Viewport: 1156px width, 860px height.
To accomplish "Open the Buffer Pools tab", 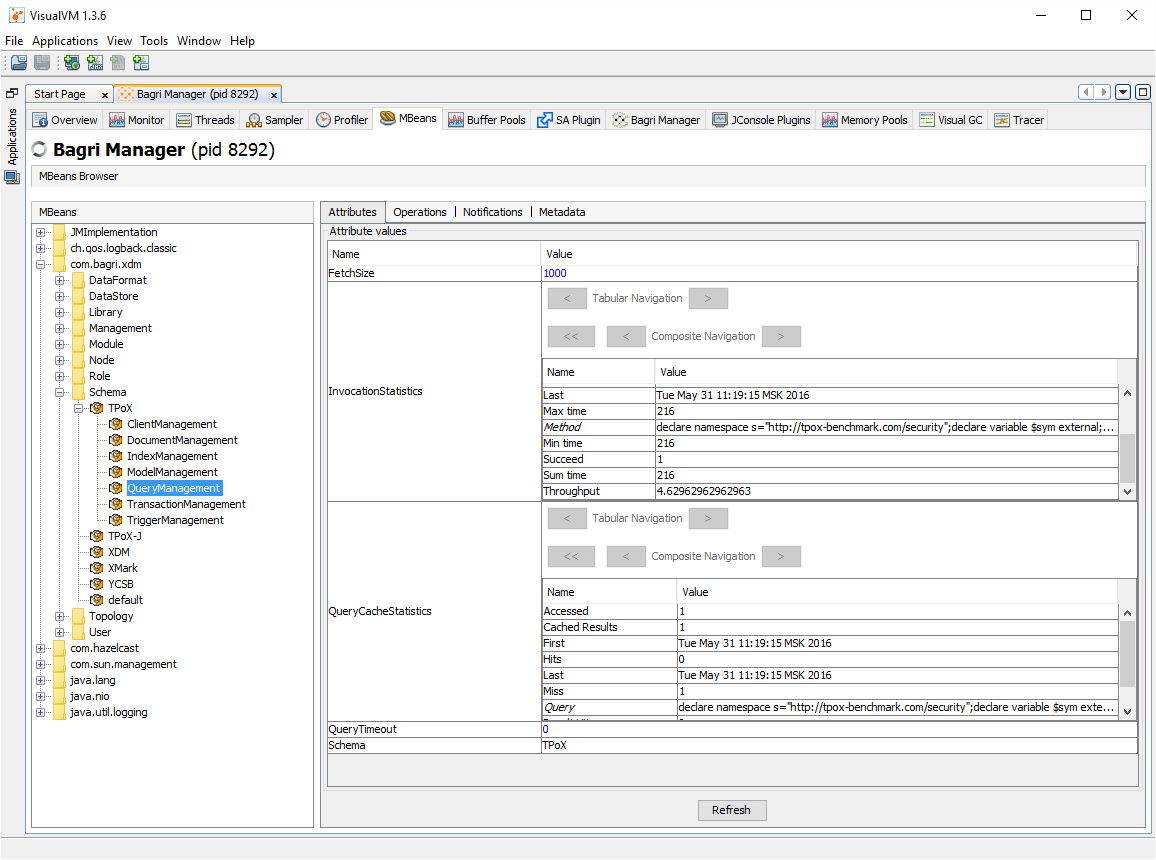I will (x=487, y=119).
